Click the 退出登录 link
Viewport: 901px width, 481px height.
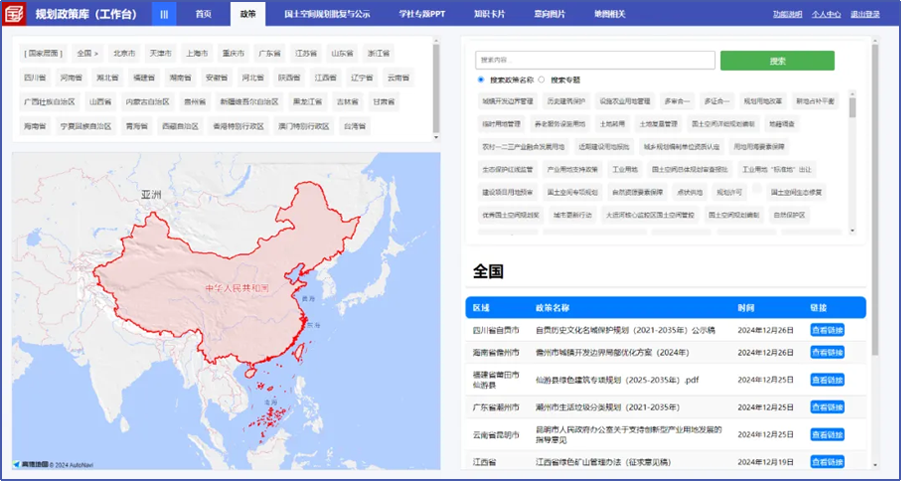point(865,14)
